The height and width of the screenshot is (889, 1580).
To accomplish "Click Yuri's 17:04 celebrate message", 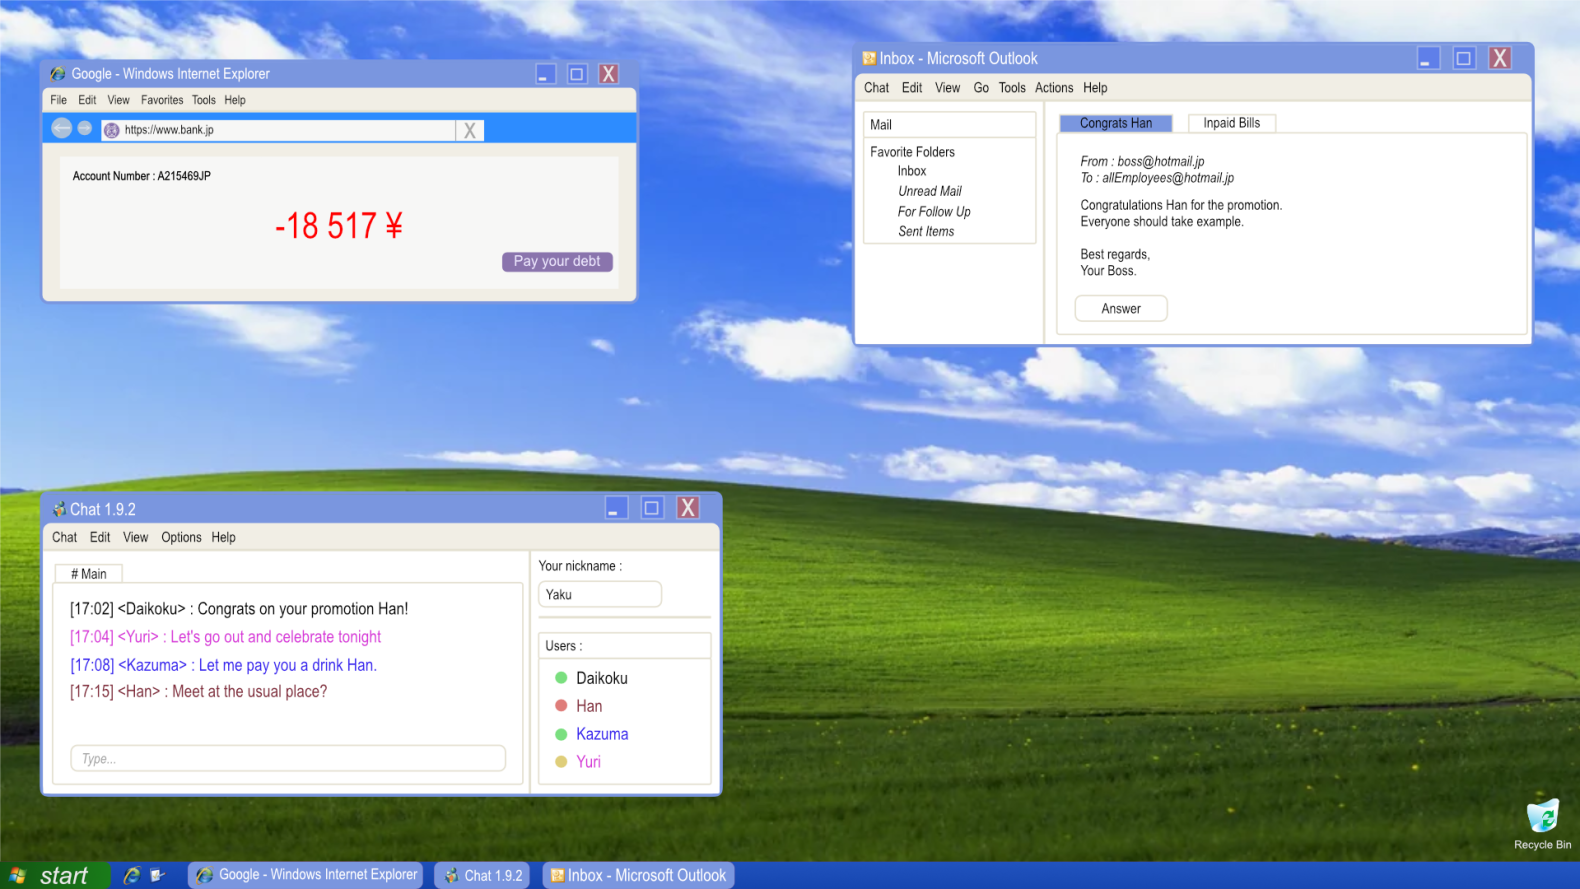I will tap(225, 637).
